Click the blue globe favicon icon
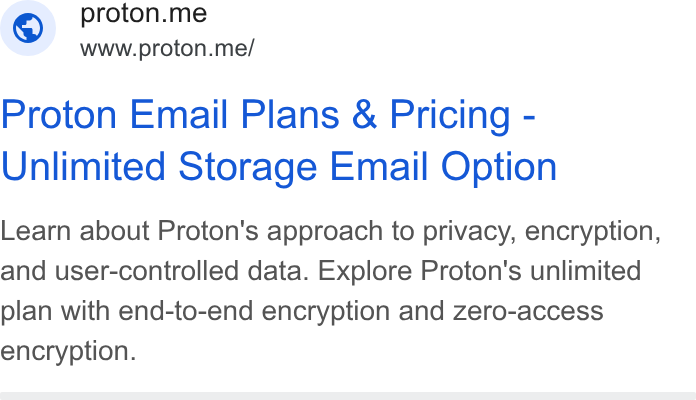The image size is (696, 400). [28, 28]
